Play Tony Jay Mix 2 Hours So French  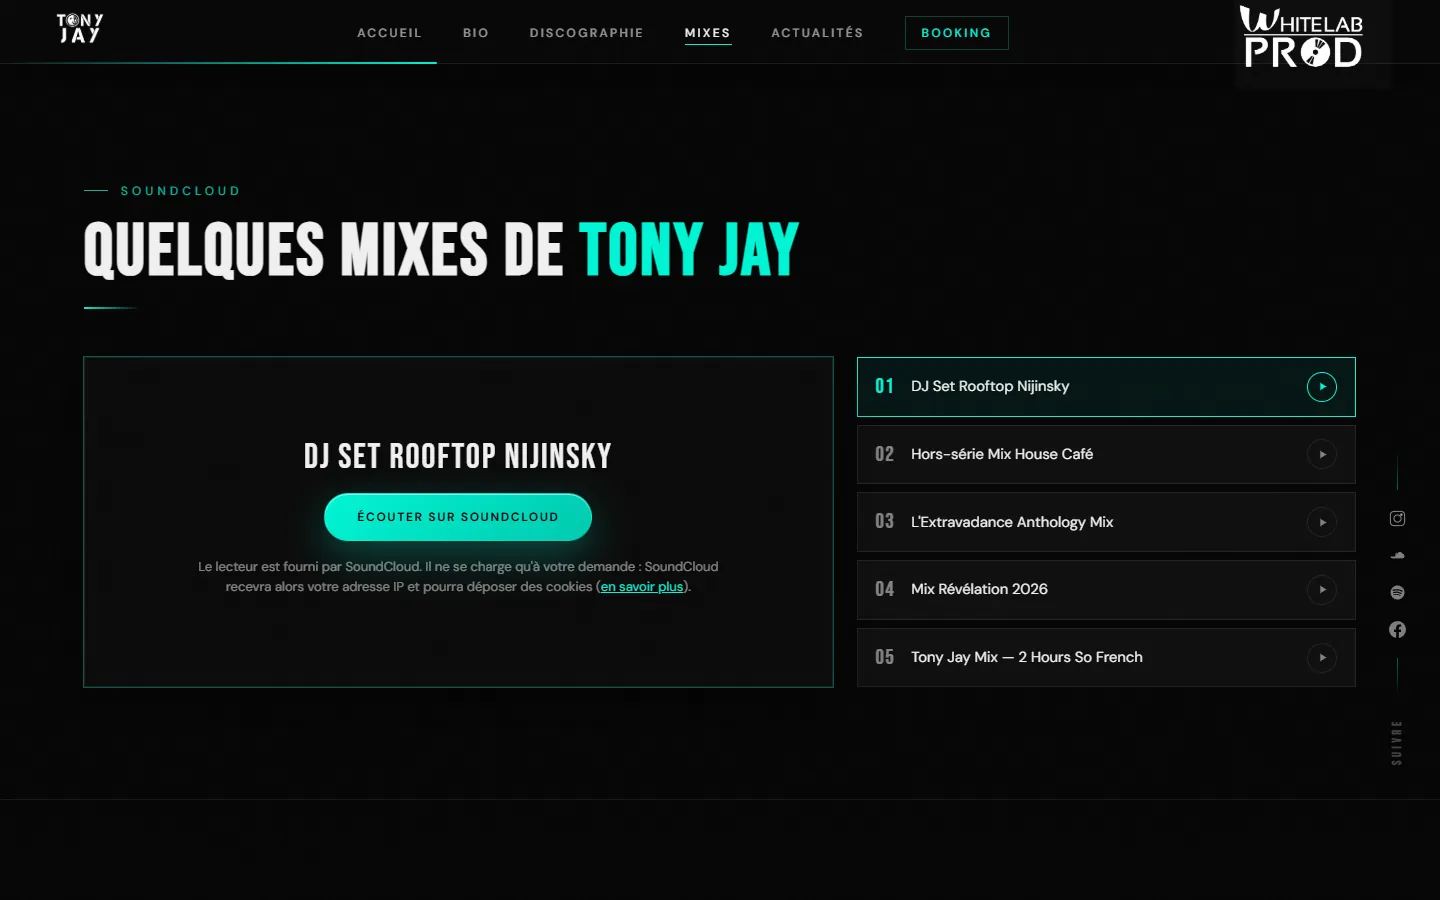coord(1322,658)
